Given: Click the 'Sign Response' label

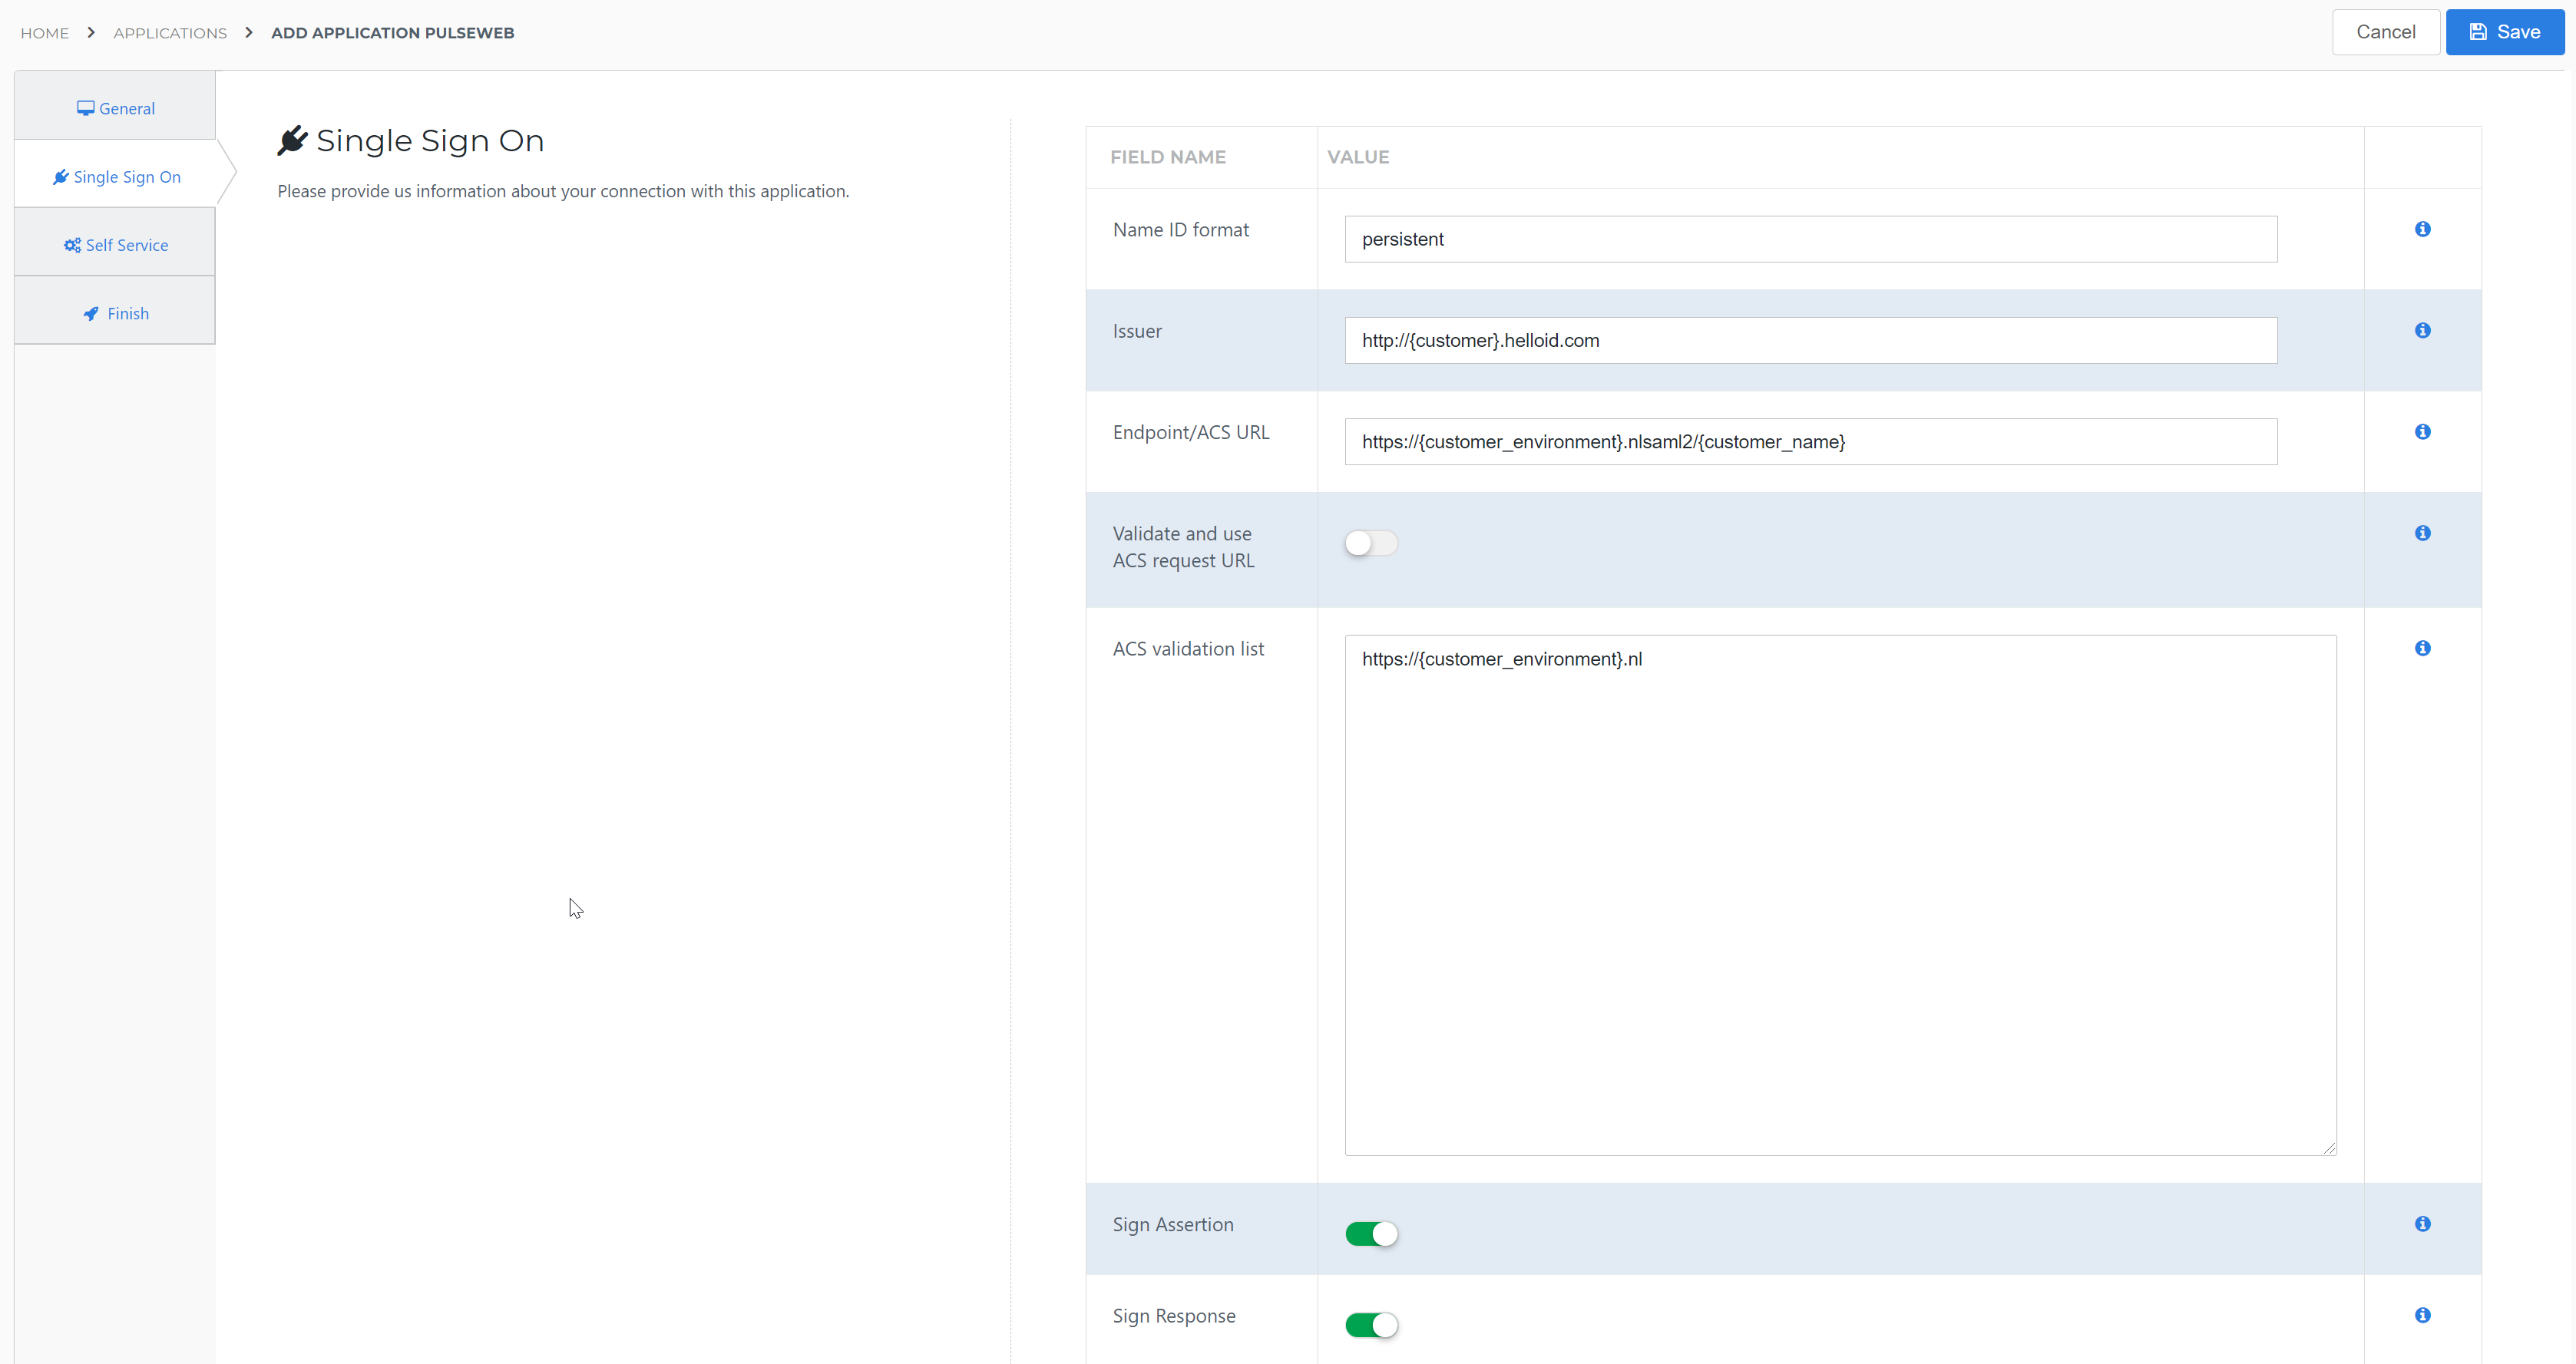Looking at the screenshot, I should click(x=1174, y=1316).
